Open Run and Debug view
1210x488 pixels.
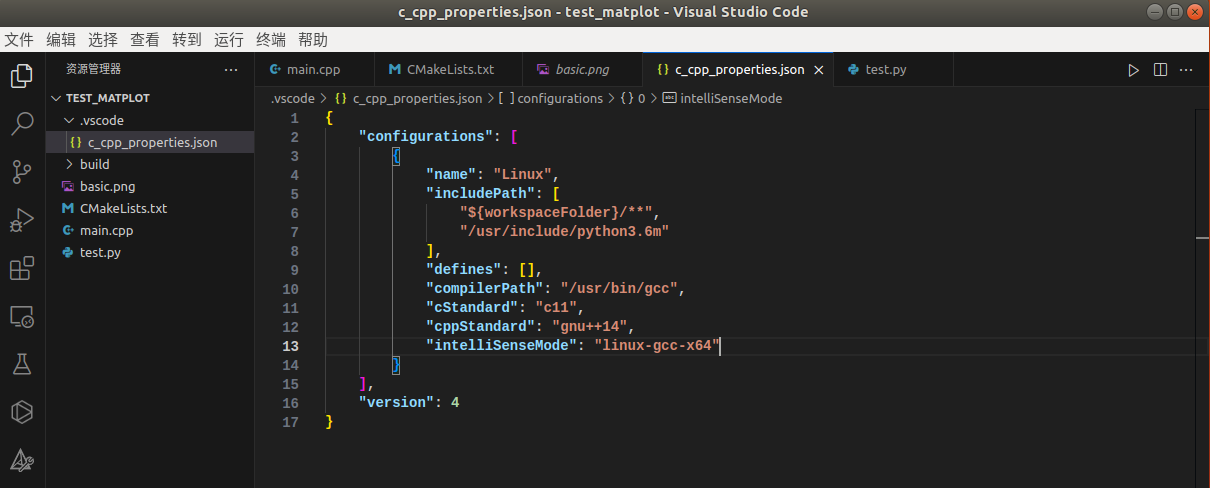pyautogui.click(x=22, y=220)
